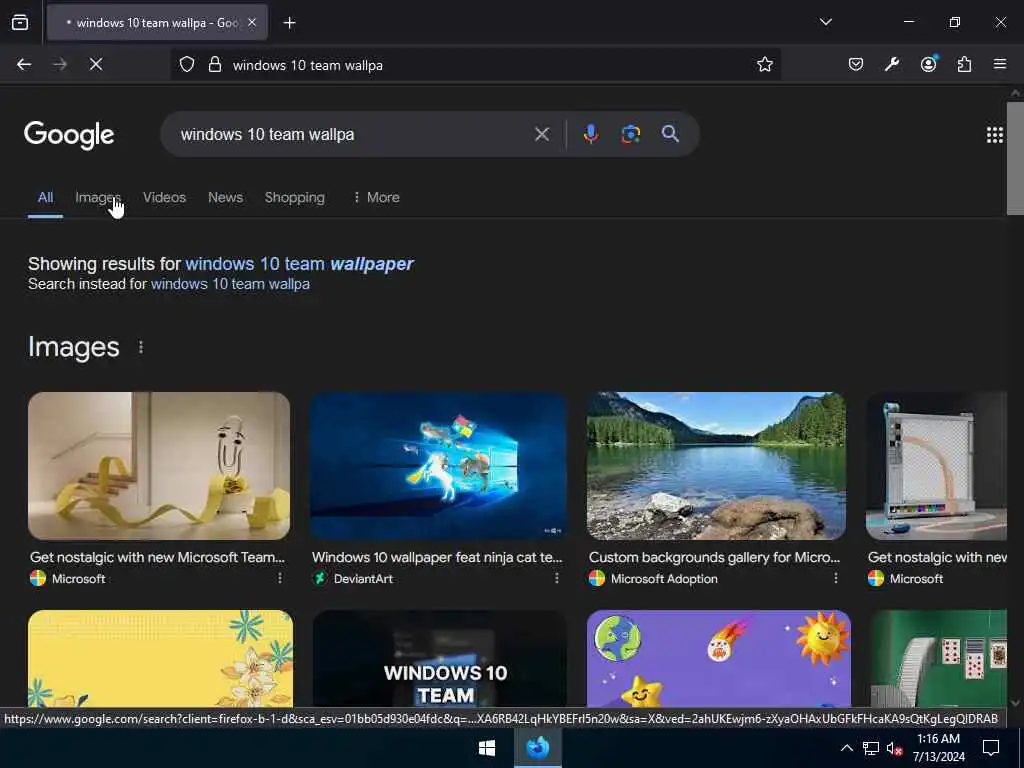Open Get nostalgic with new Microsoft Team title
This screenshot has height=768, width=1024.
pyautogui.click(x=157, y=557)
